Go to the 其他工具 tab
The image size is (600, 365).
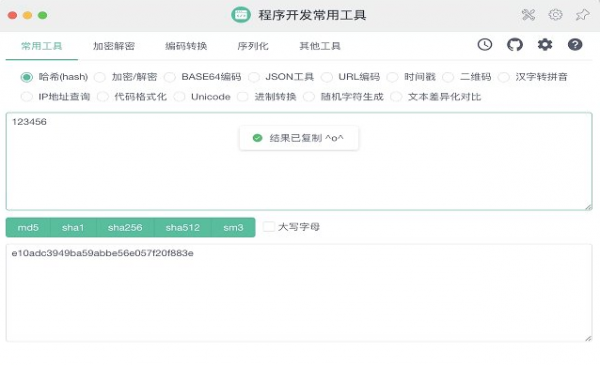point(320,46)
